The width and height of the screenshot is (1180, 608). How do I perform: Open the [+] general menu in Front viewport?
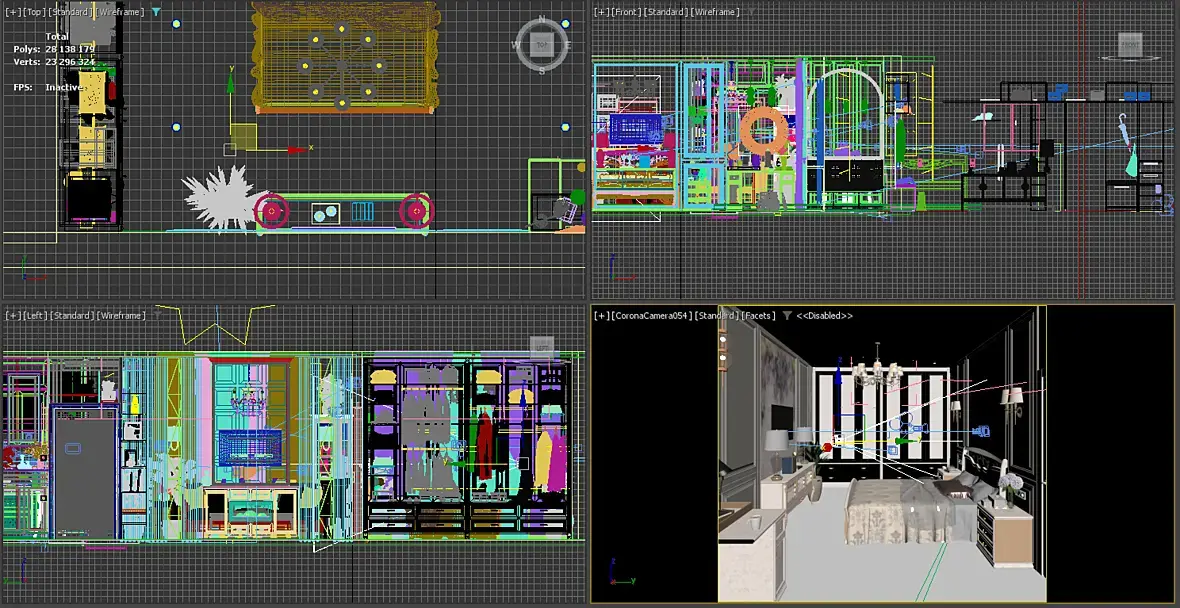(x=601, y=12)
